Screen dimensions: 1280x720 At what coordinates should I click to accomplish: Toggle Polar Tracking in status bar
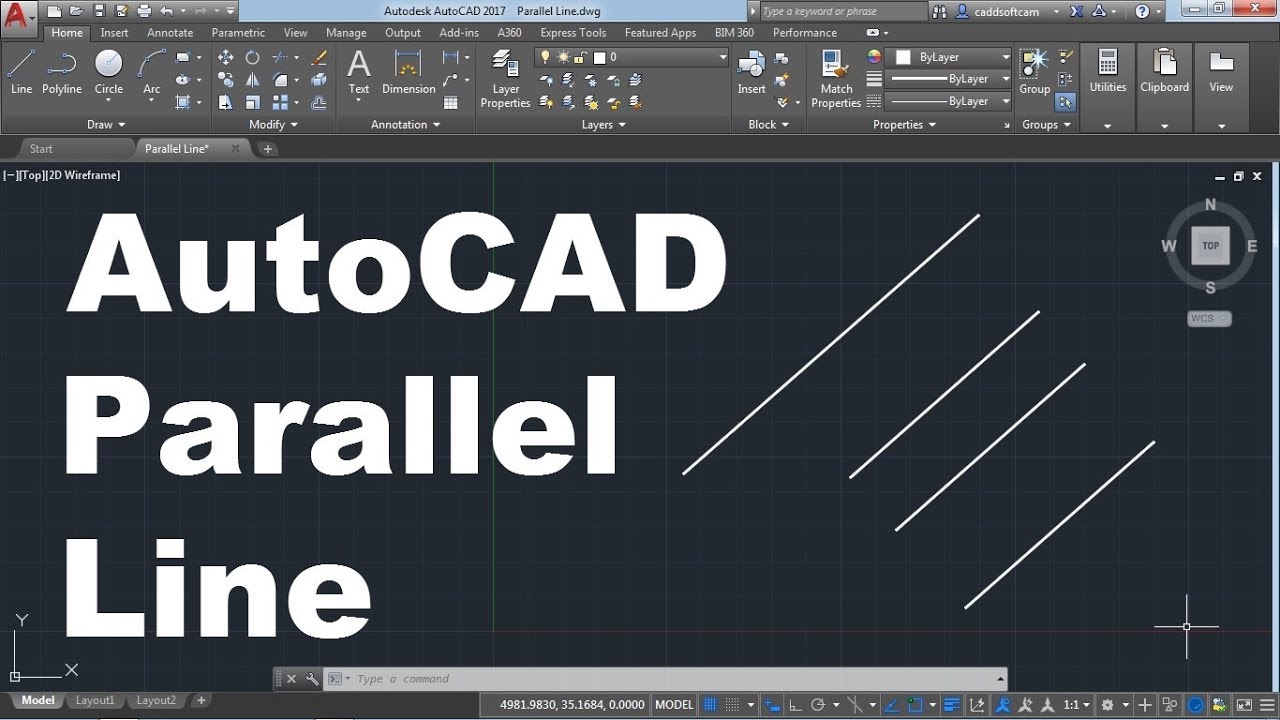[x=818, y=704]
